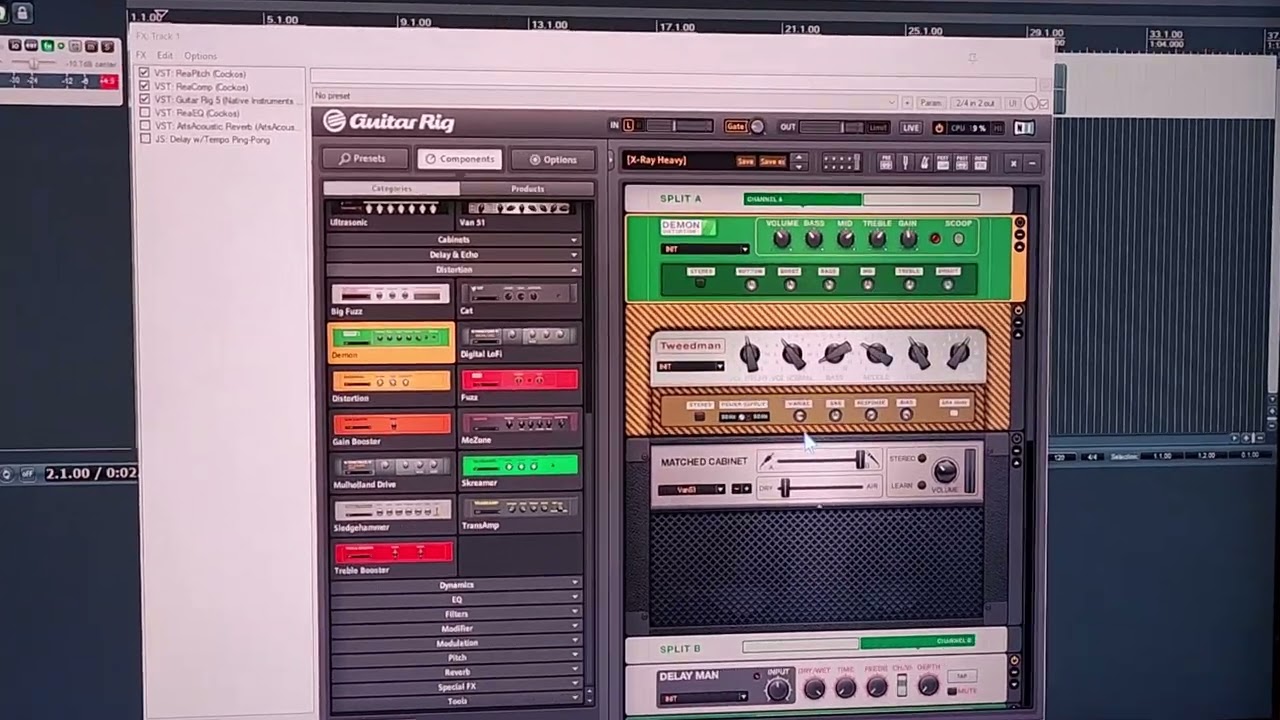Expand the Cabinets category
The width and height of the screenshot is (1280, 720).
pos(454,240)
